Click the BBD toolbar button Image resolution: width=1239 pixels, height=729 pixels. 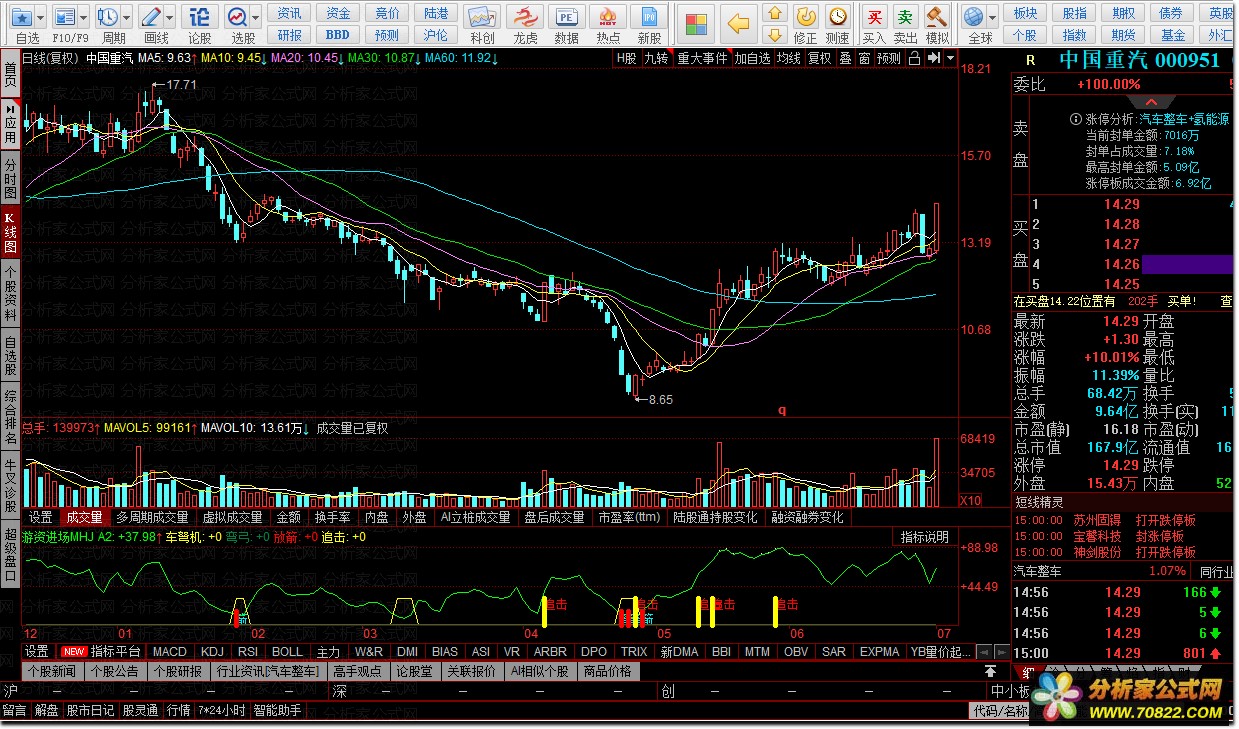tap(338, 34)
